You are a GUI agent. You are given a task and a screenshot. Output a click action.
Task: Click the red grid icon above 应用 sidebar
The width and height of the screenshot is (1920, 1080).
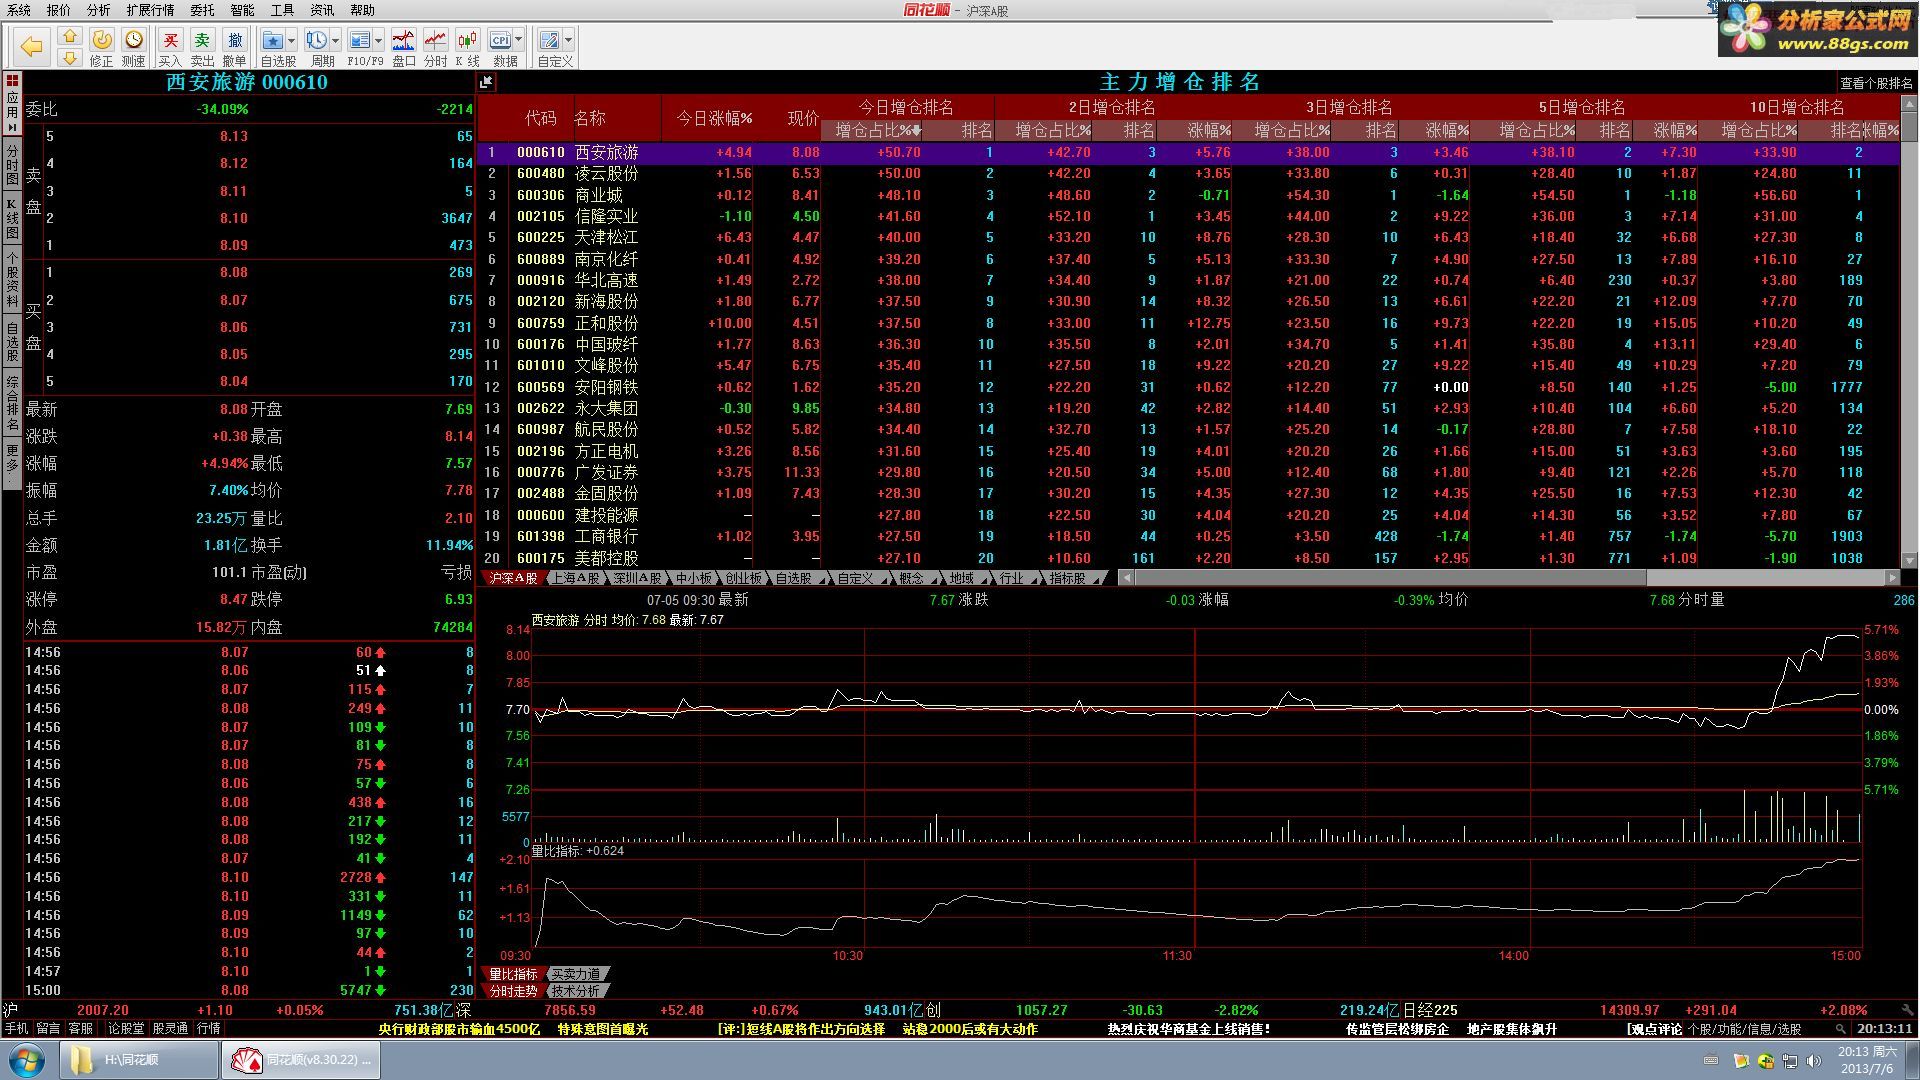pos(12,80)
